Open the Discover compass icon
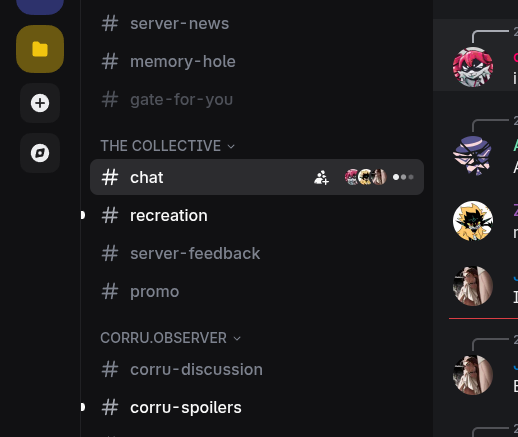518x437 pixels. (40, 153)
